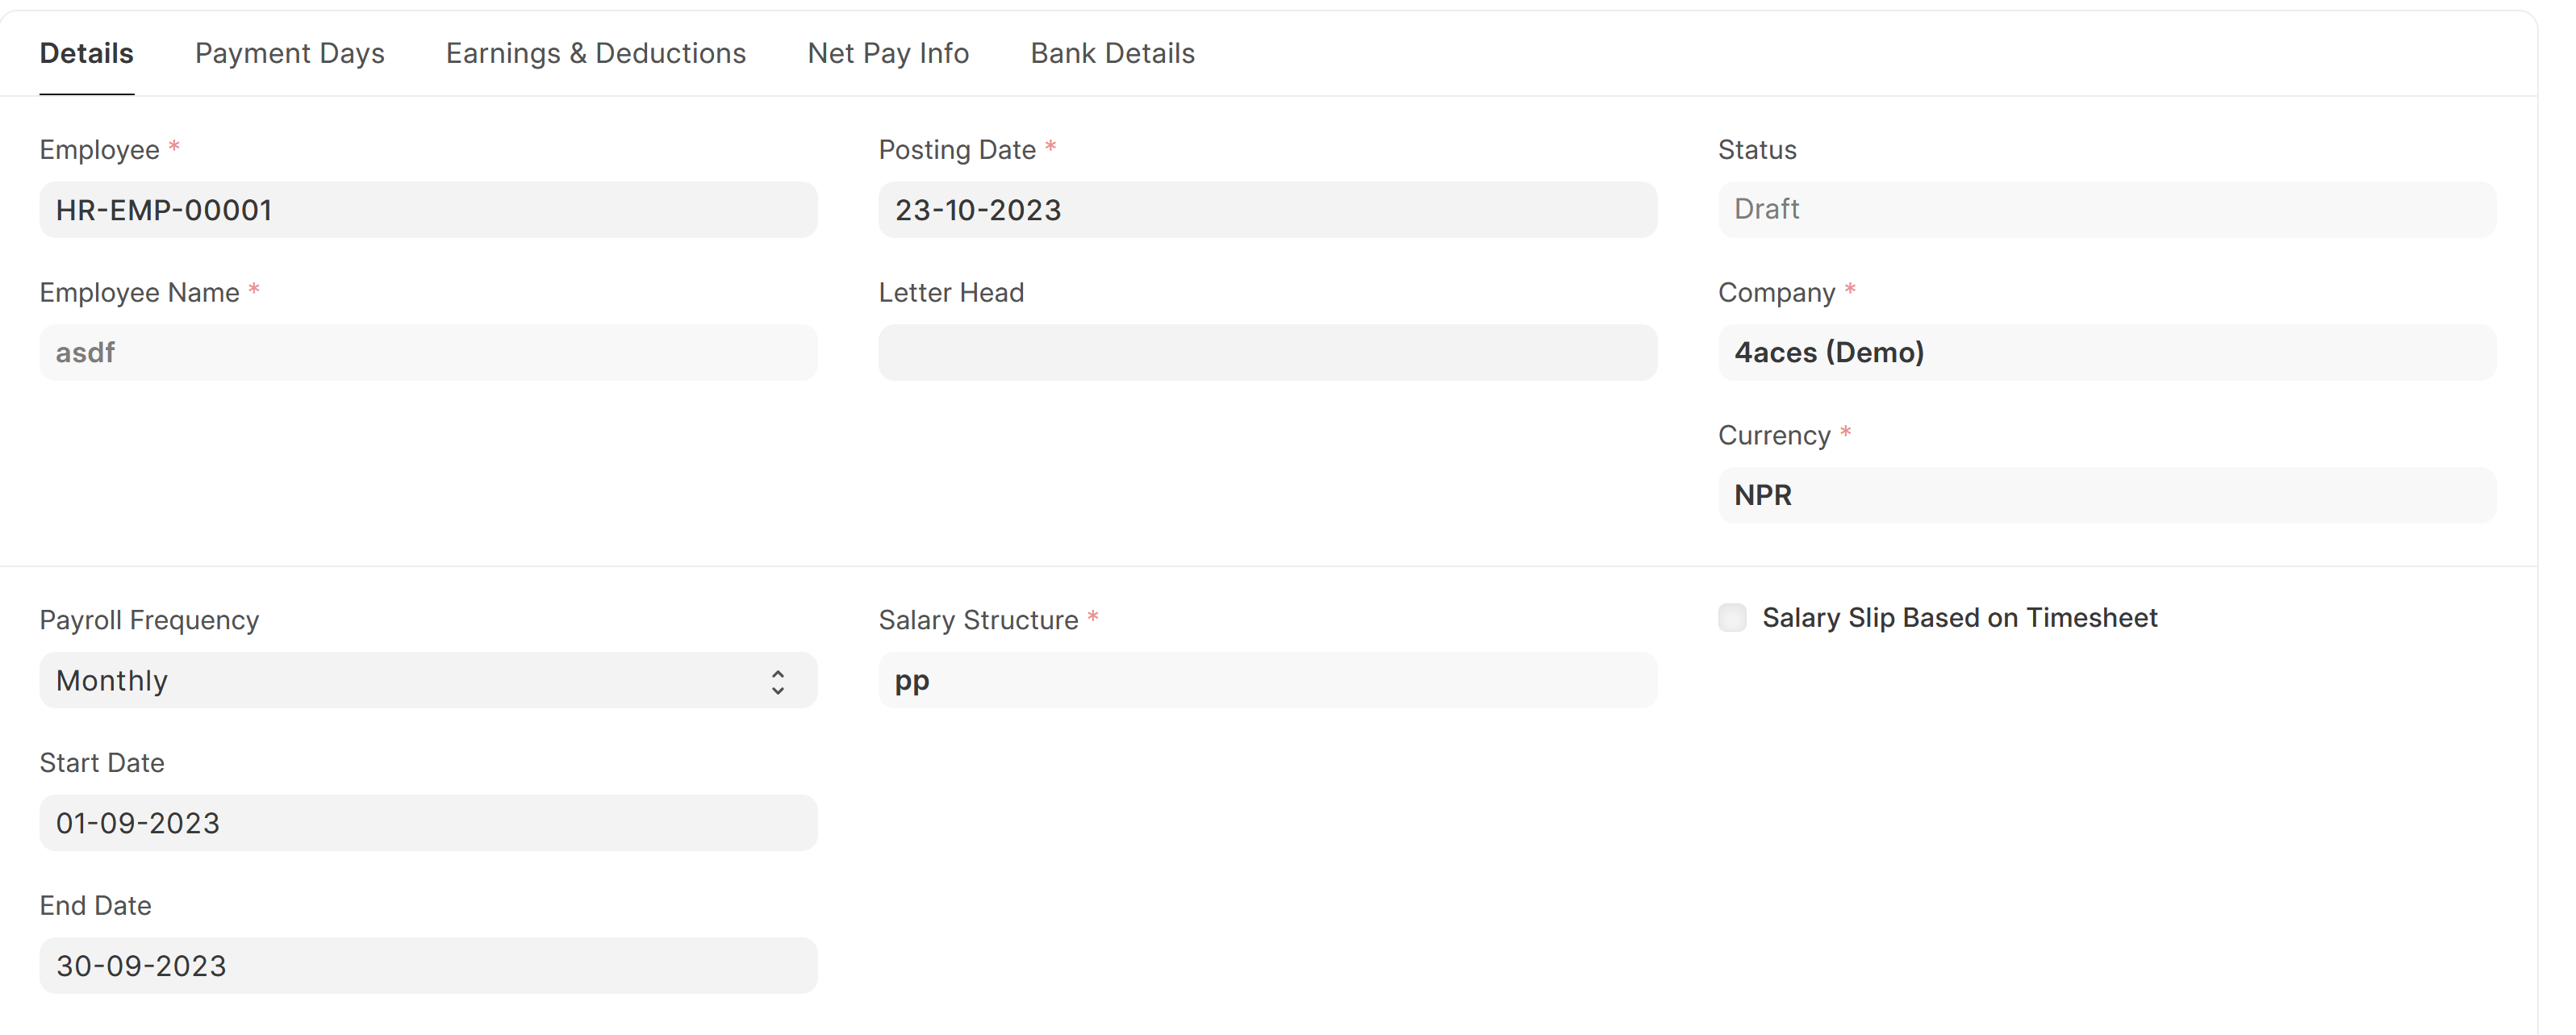Focus the empty Letter Head field
Image resolution: width=2576 pixels, height=1035 pixels.
click(x=1267, y=352)
